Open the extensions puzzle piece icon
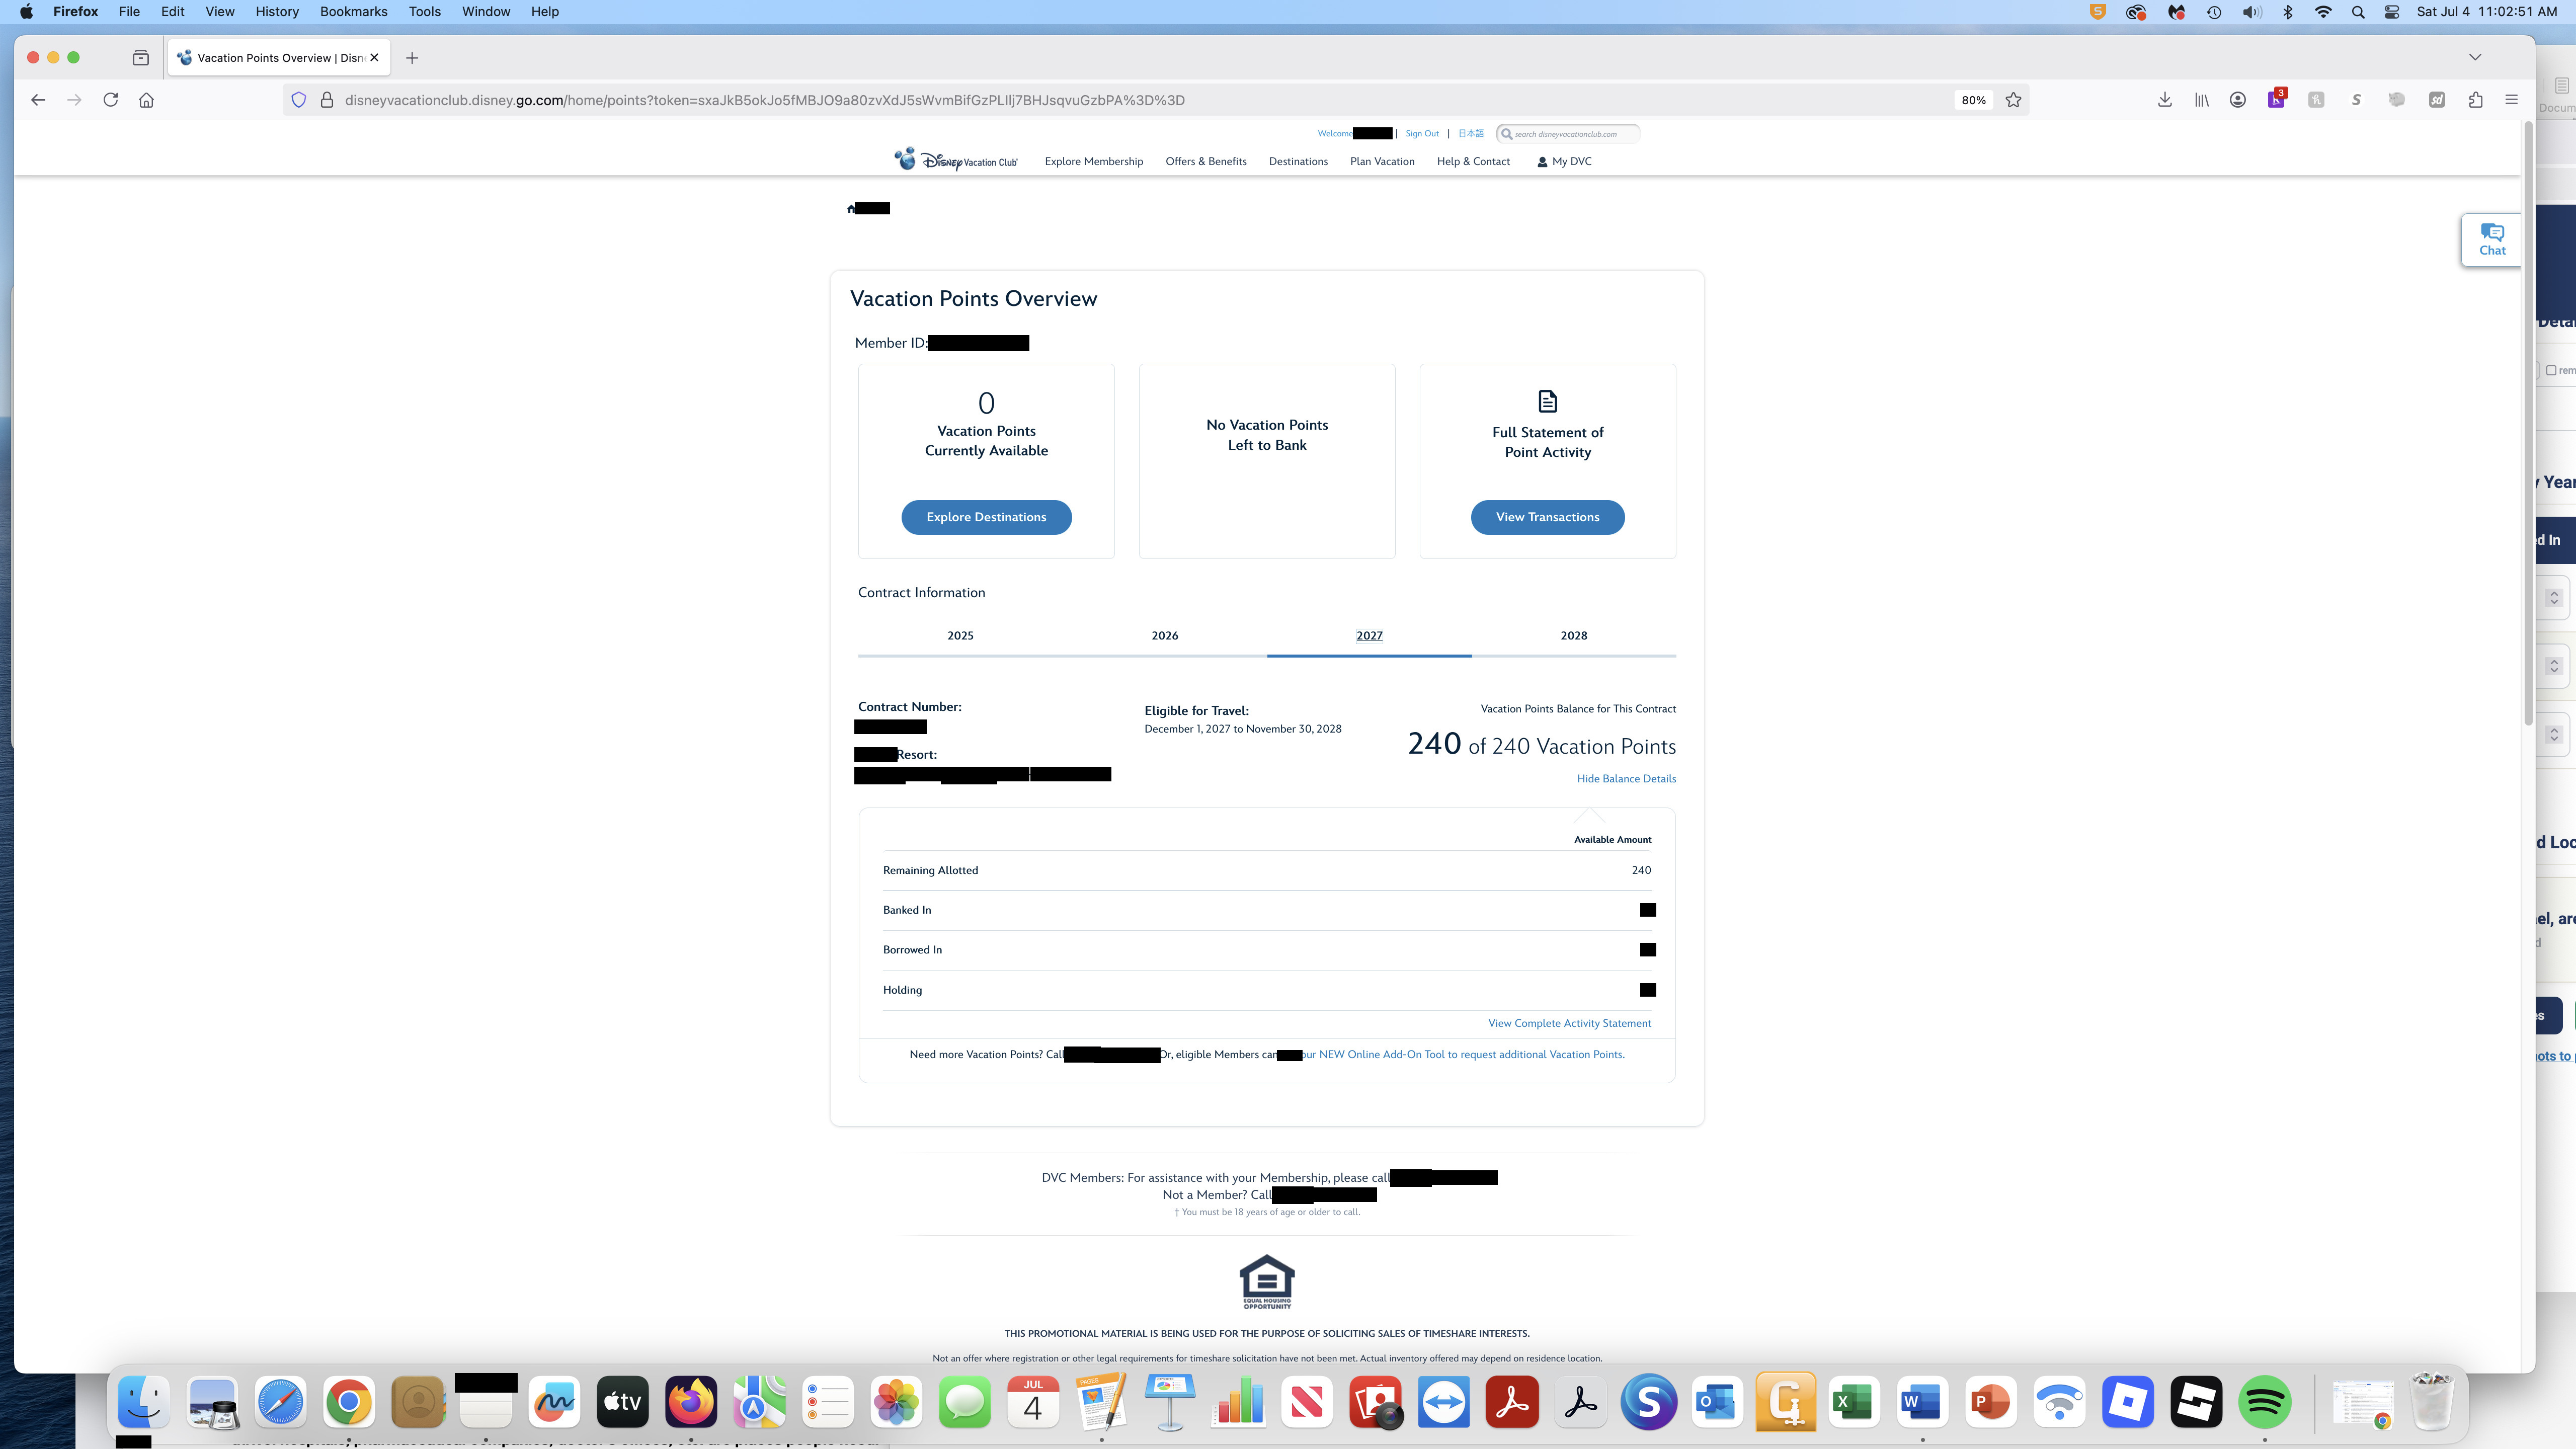Screen dimensions: 2576x1449 point(2476,100)
